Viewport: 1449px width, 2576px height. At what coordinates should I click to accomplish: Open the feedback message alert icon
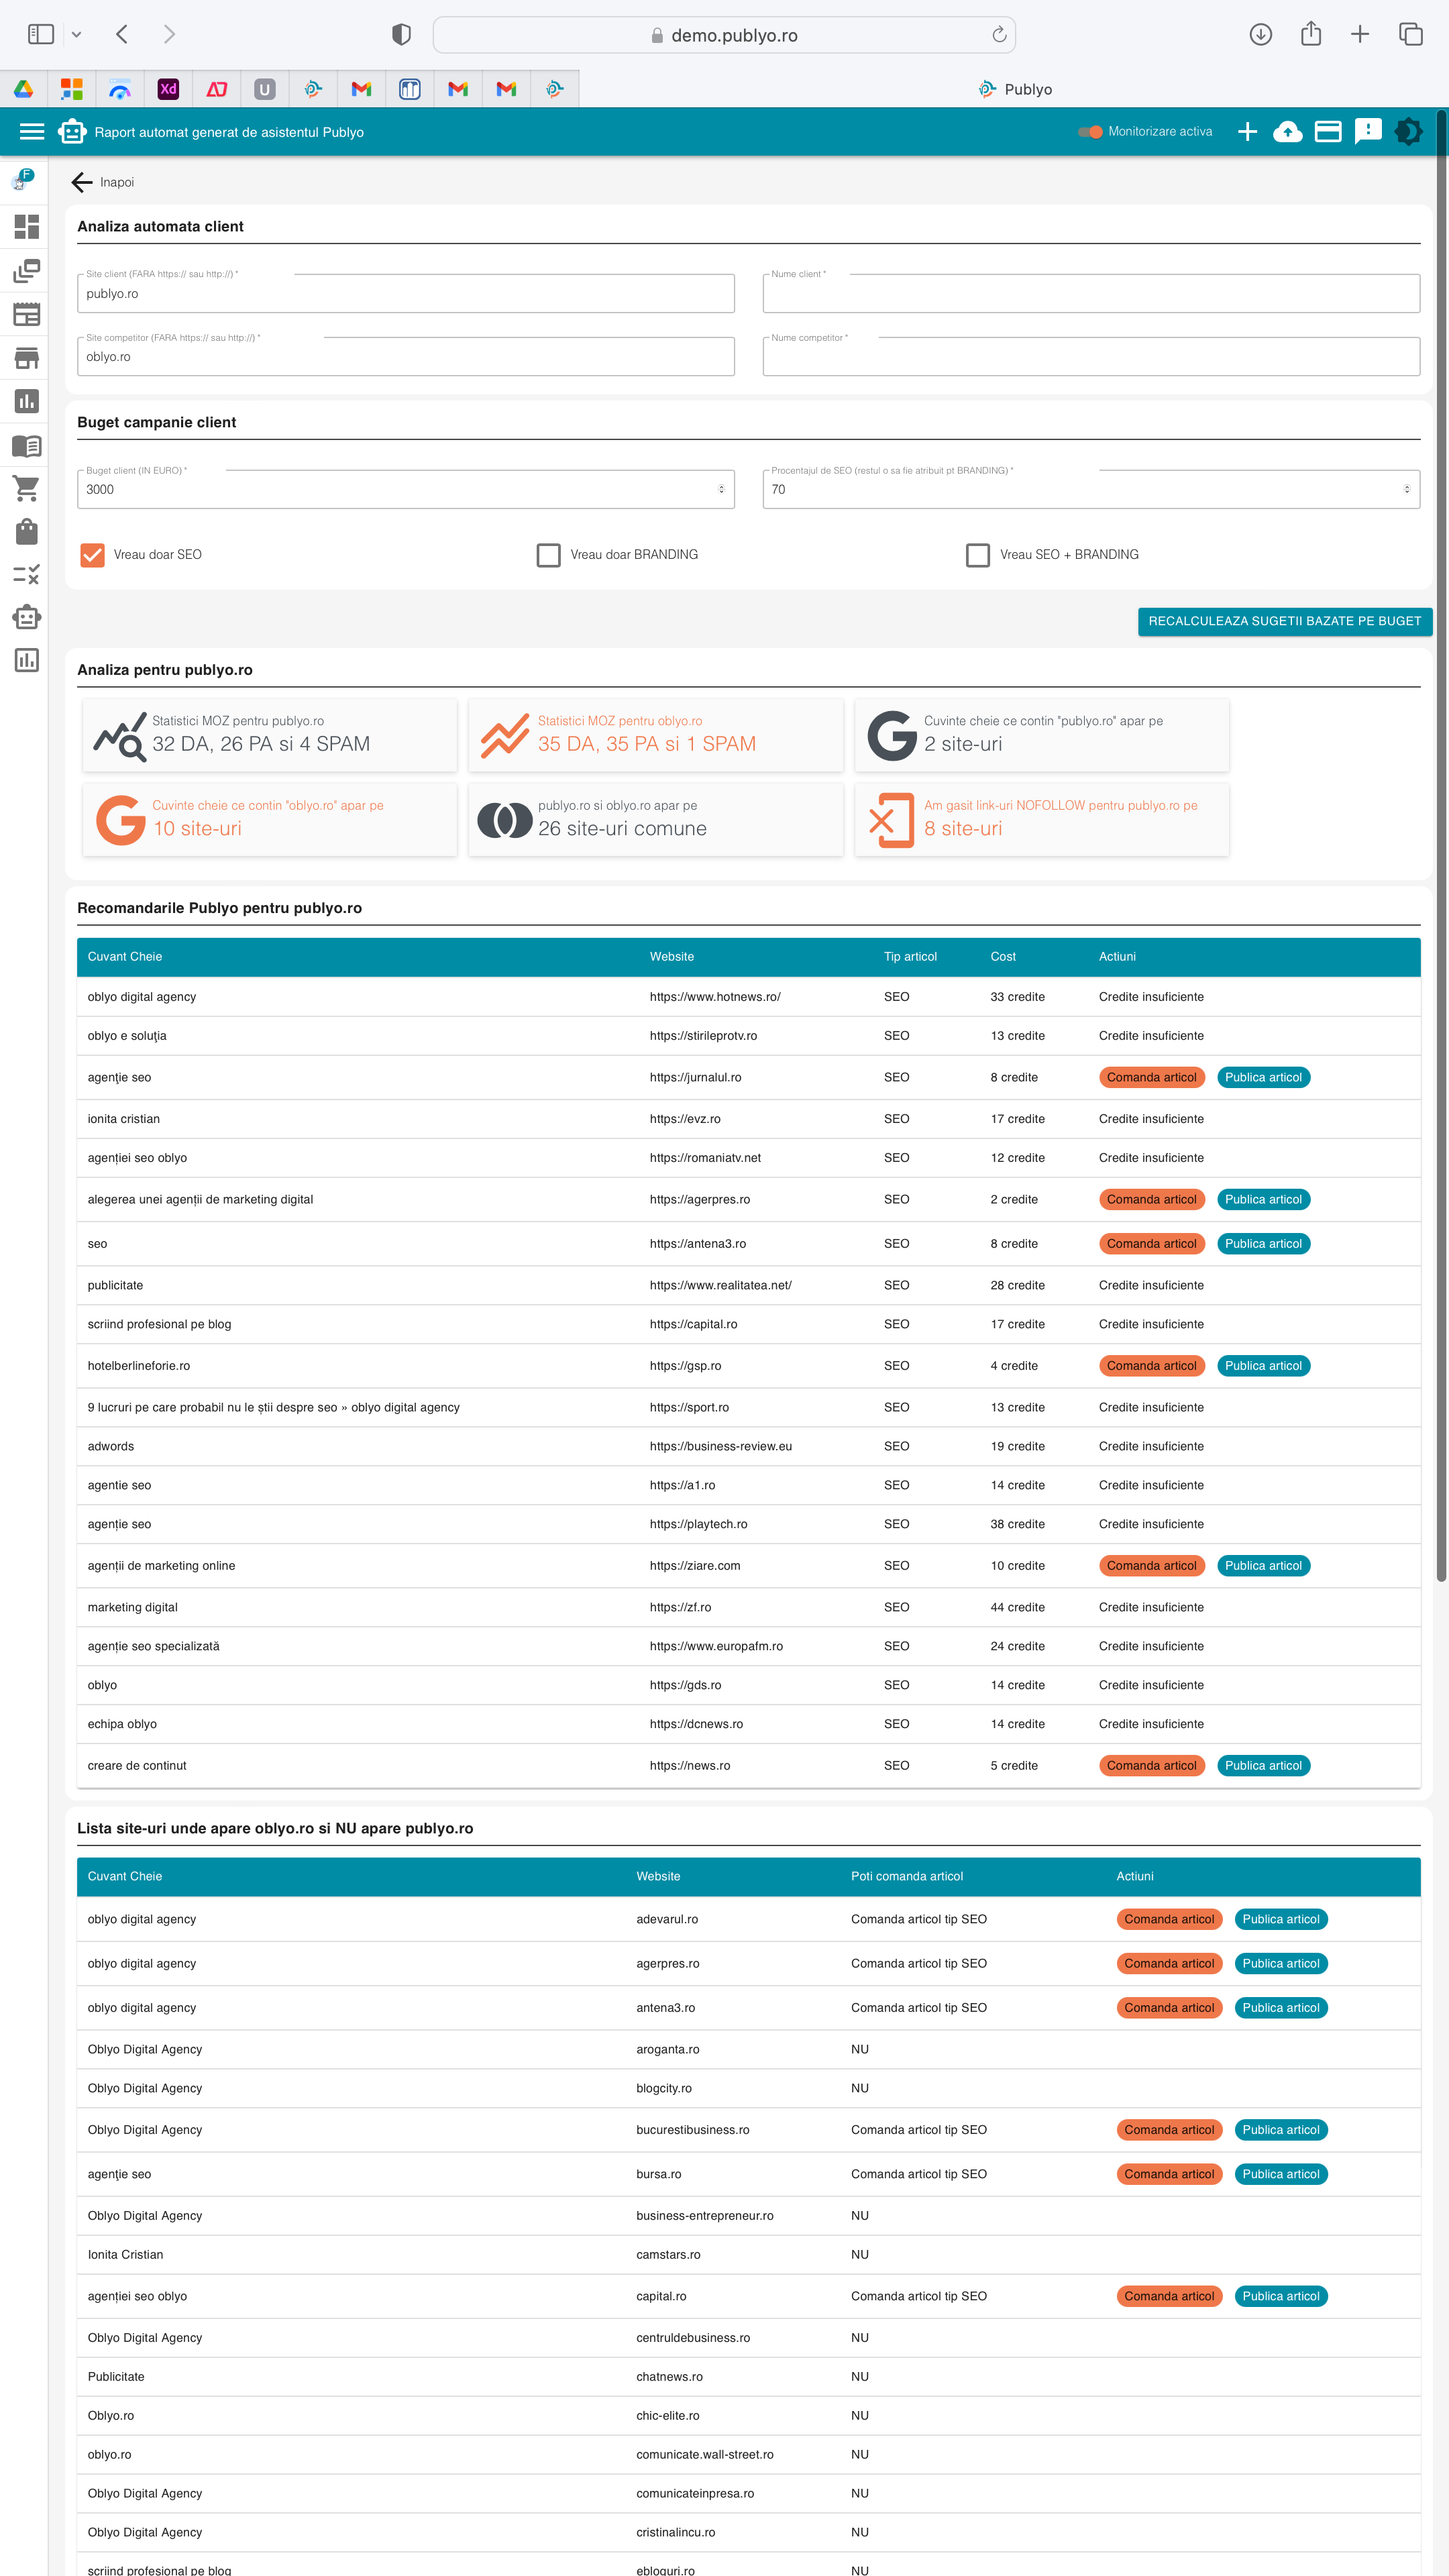[1368, 132]
